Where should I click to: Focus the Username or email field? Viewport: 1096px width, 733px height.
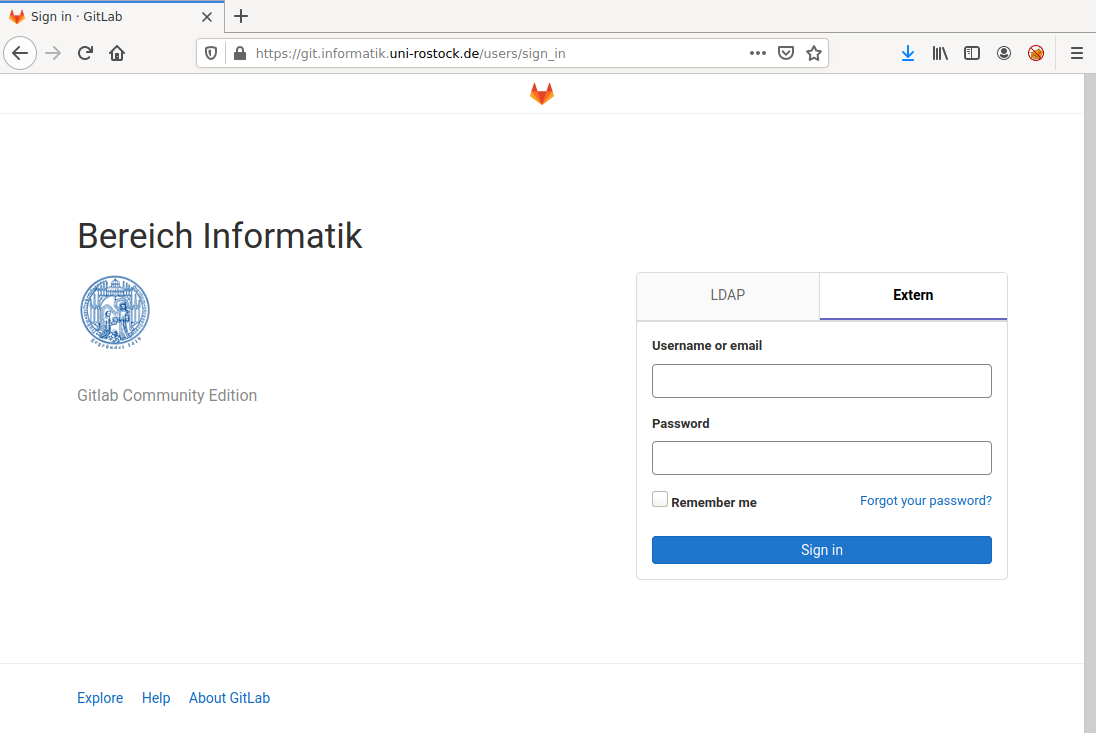(821, 381)
